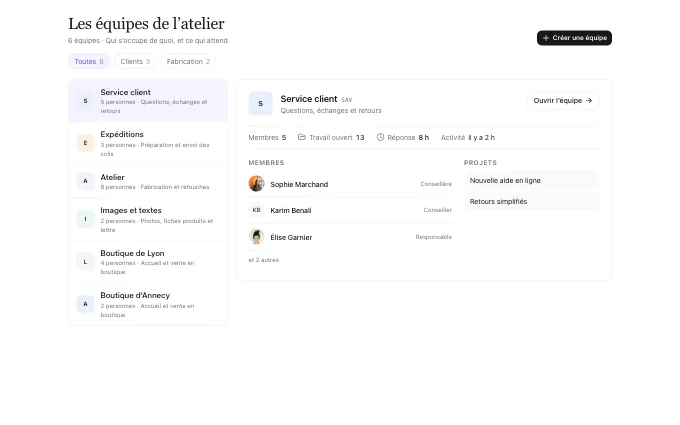Click the arrow icon in Ouvrir l'équipe
Screen dimensions: 680x425
pos(589,101)
